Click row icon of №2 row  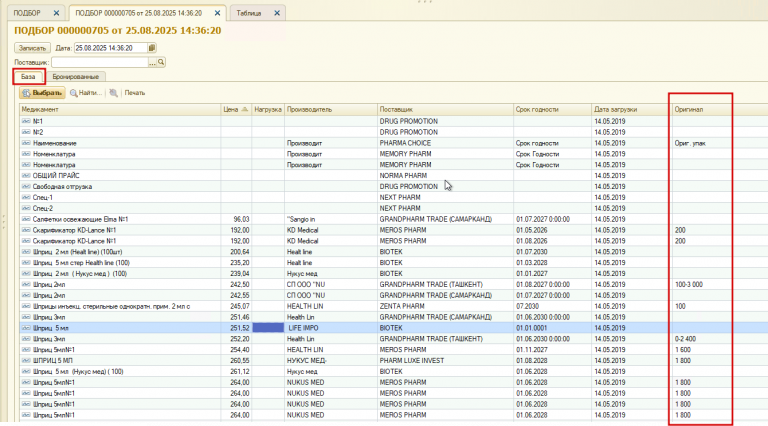[26, 132]
